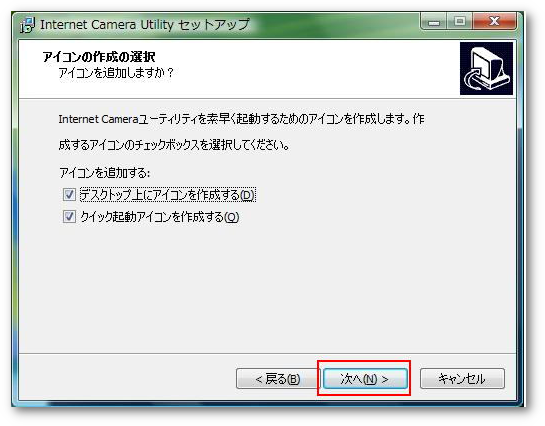Viewport: 545px width, 426px height.
Task: Go back with the 戻る(B) button
Action: (x=277, y=379)
